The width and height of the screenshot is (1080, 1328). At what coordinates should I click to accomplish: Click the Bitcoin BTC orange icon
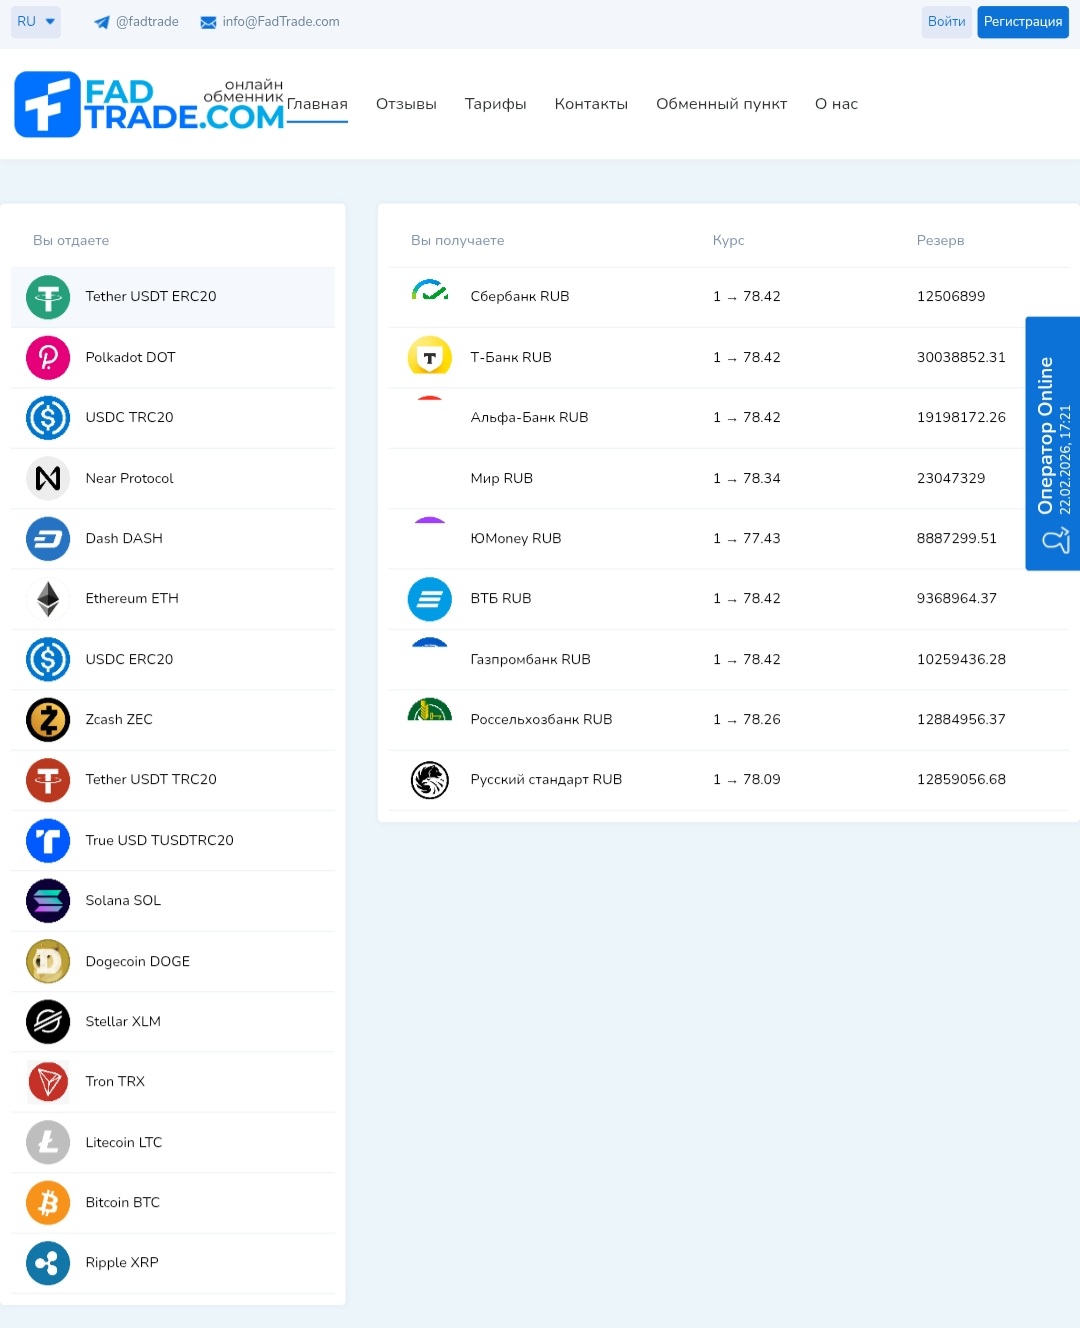coord(48,1202)
